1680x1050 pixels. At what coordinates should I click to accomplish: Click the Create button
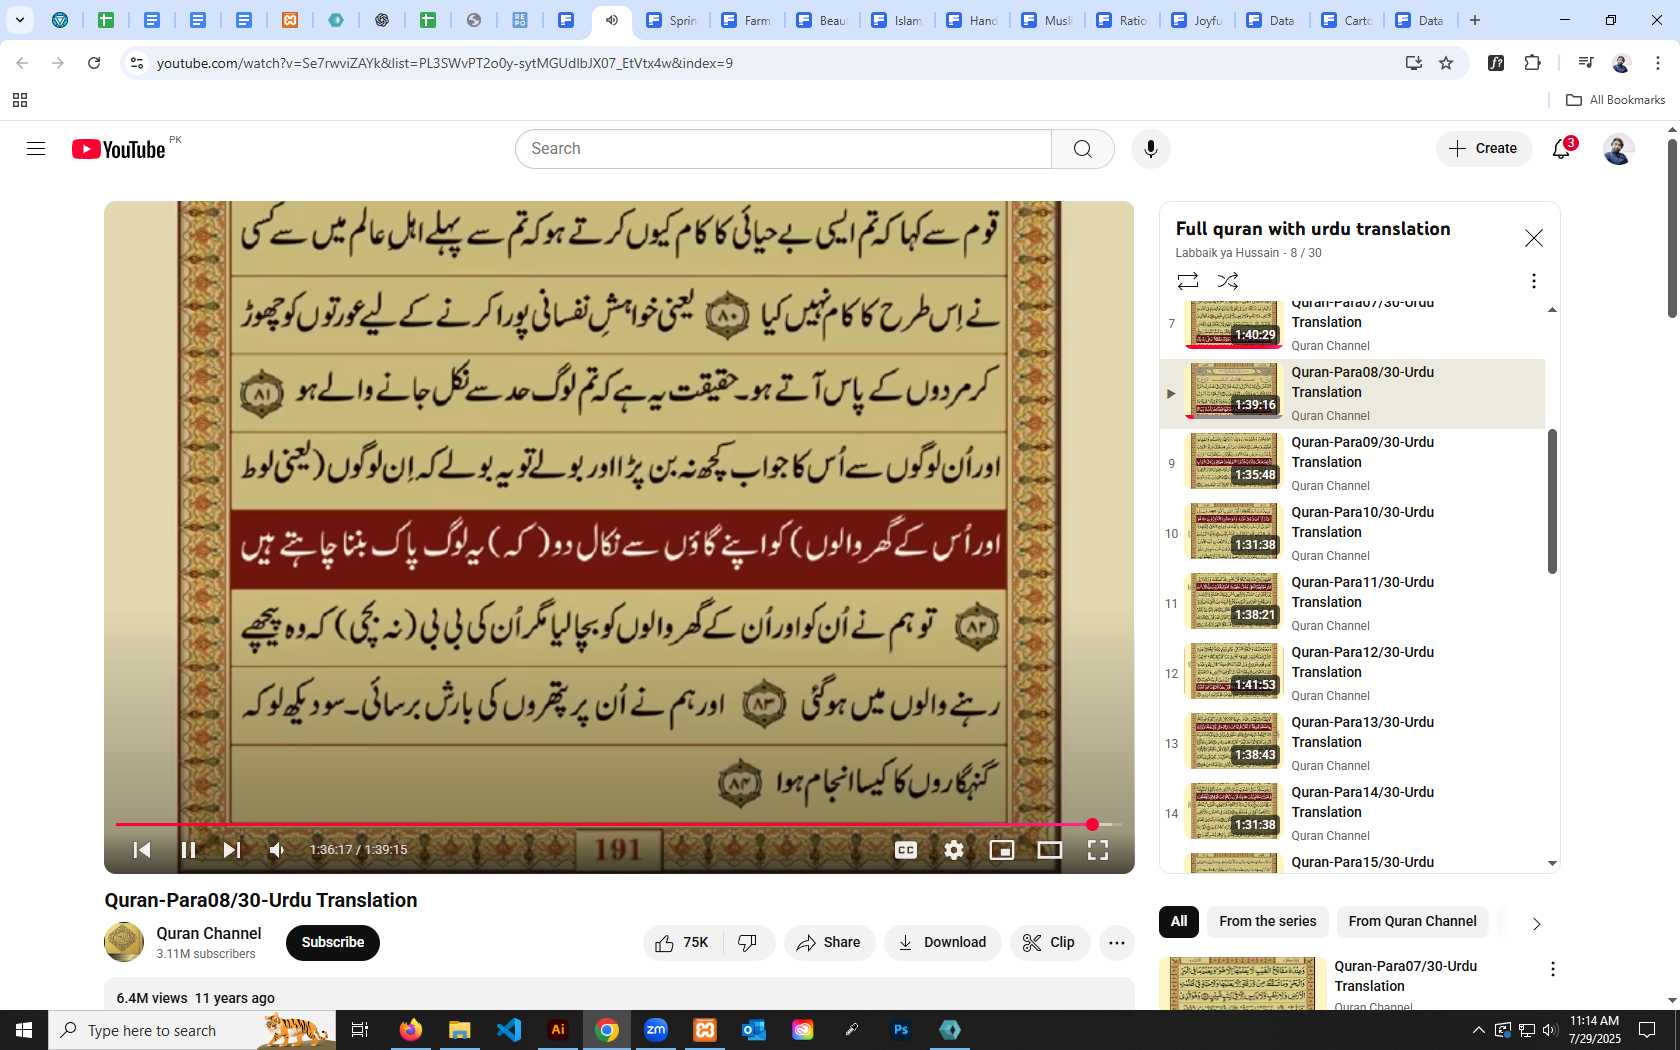click(x=1484, y=149)
